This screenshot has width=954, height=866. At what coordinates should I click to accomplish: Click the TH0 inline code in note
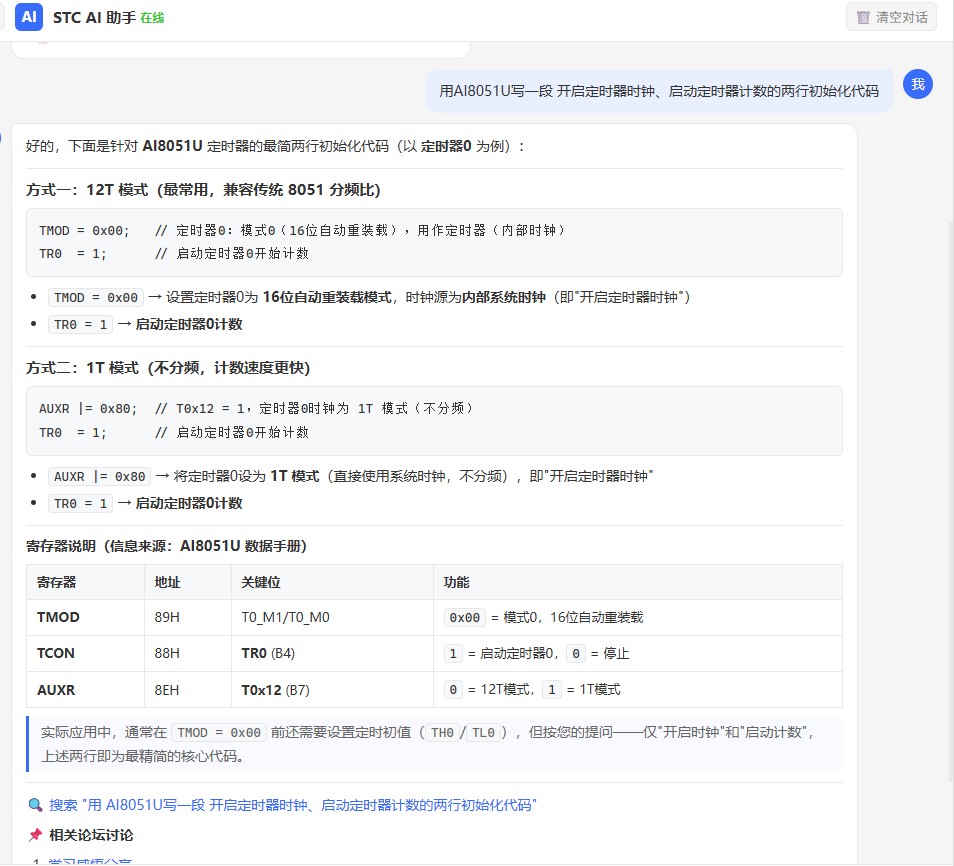point(442,733)
